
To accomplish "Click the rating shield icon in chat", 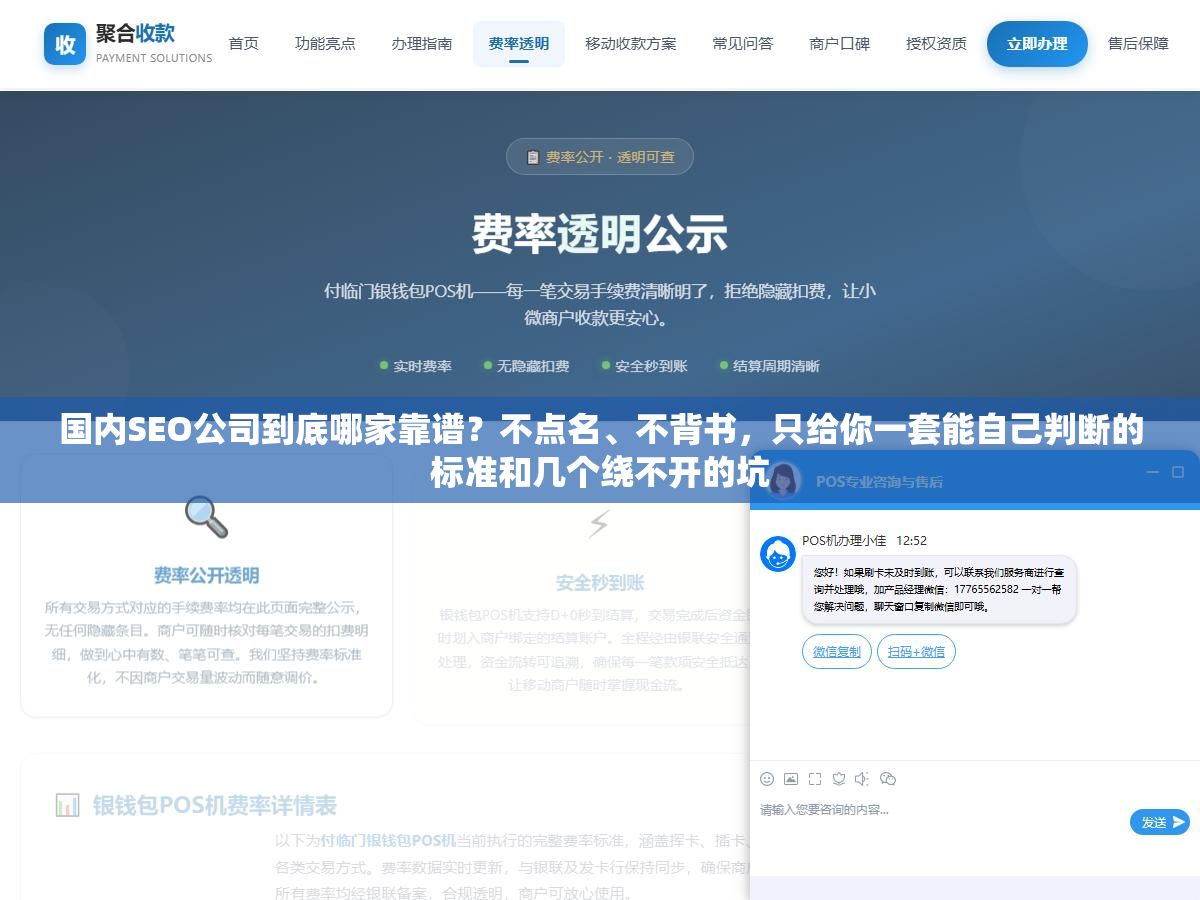I will (x=839, y=779).
